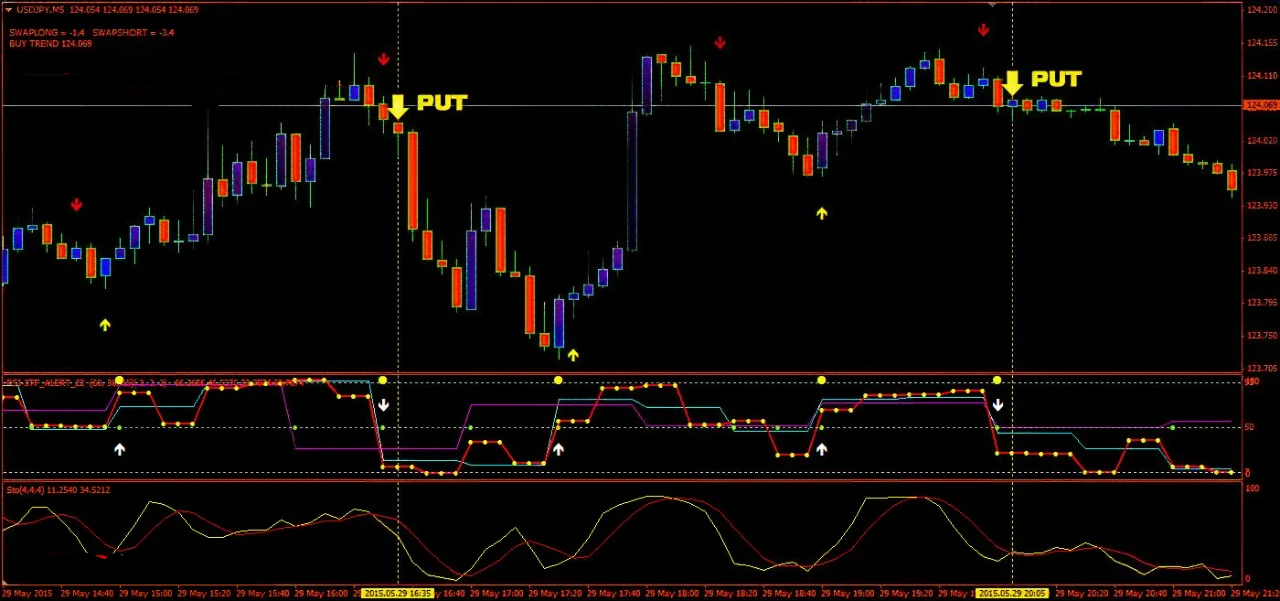Click the second PUT text label
Screen dimensions: 1280x601
[1056, 79]
